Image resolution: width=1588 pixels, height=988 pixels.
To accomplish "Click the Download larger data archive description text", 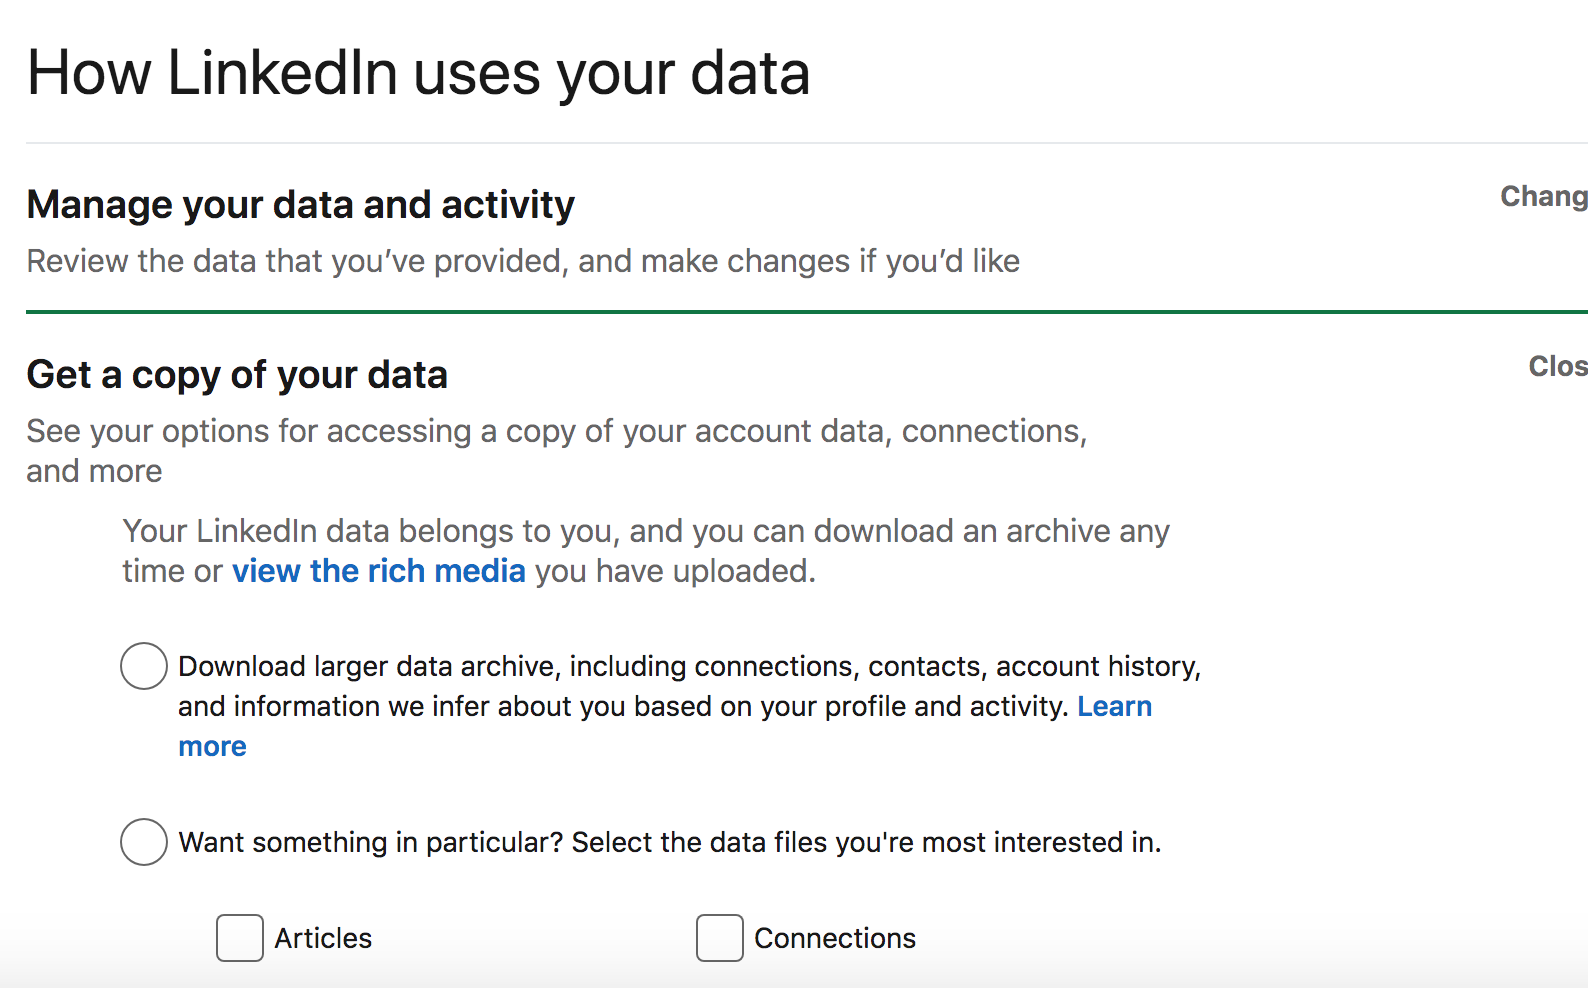I will point(688,667).
